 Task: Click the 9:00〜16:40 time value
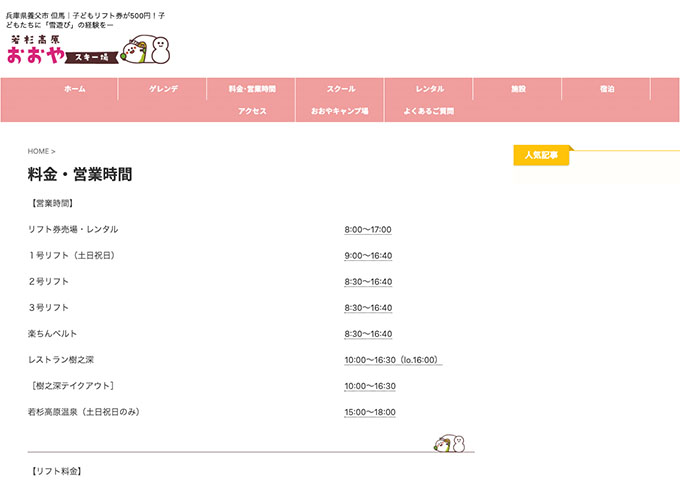coord(368,256)
